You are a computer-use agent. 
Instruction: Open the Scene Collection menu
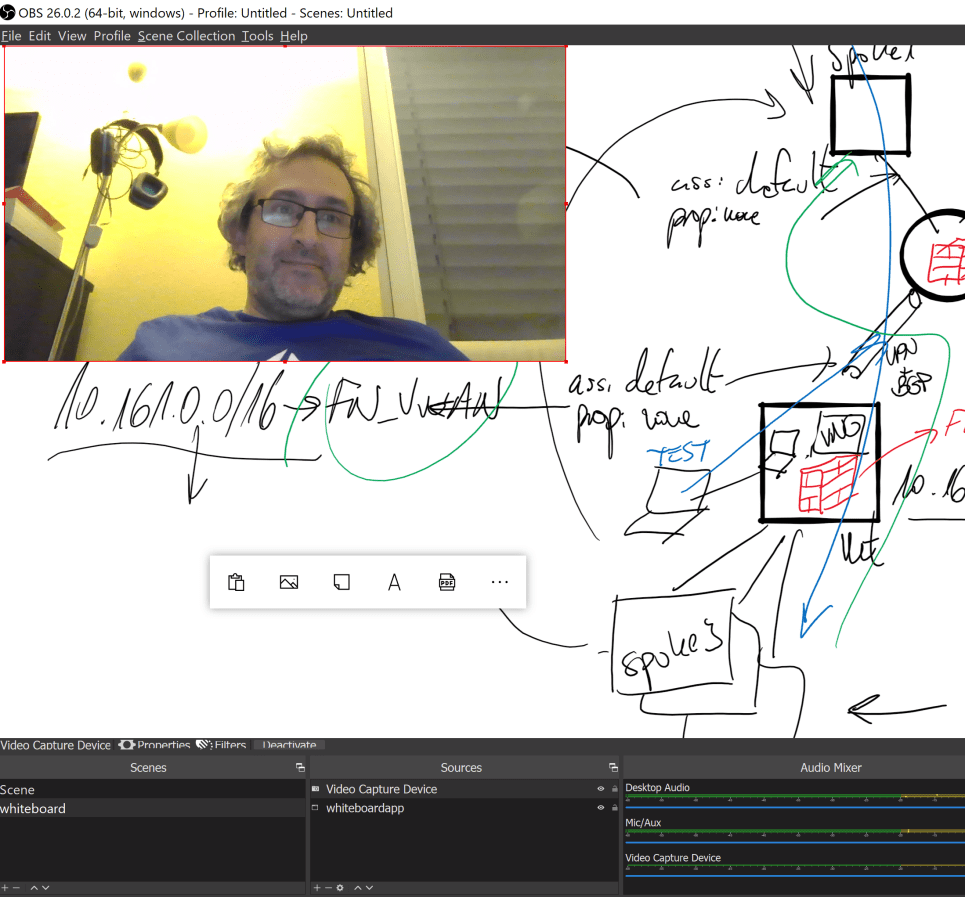(x=186, y=35)
